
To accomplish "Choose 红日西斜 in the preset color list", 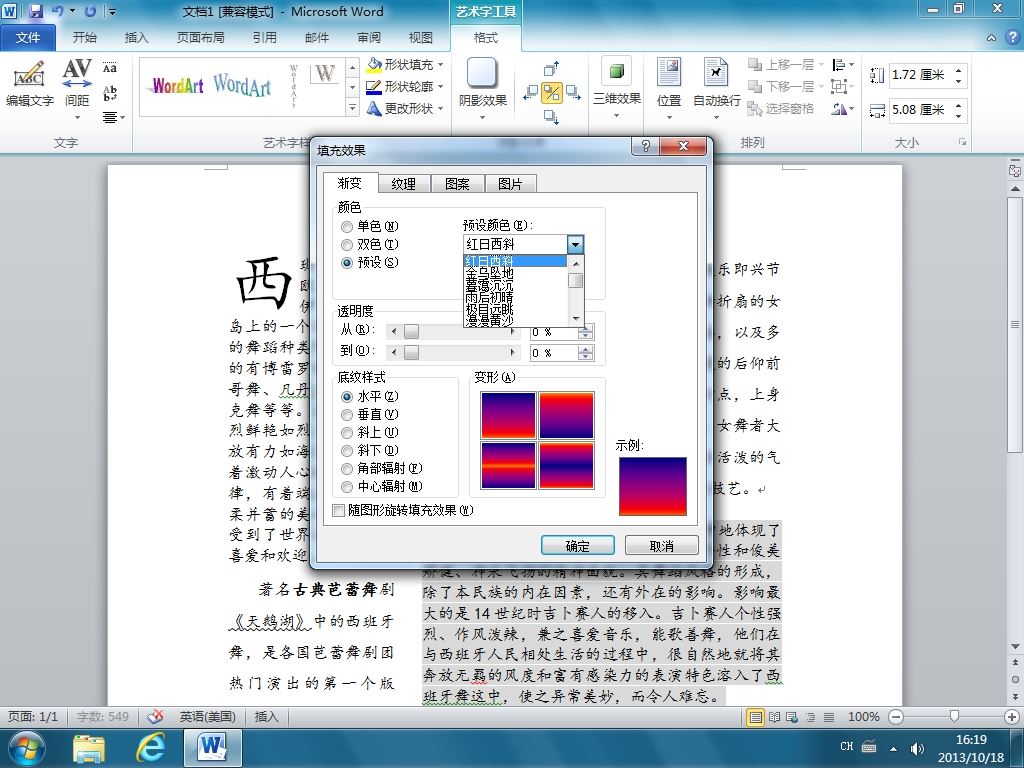I will tap(515, 261).
